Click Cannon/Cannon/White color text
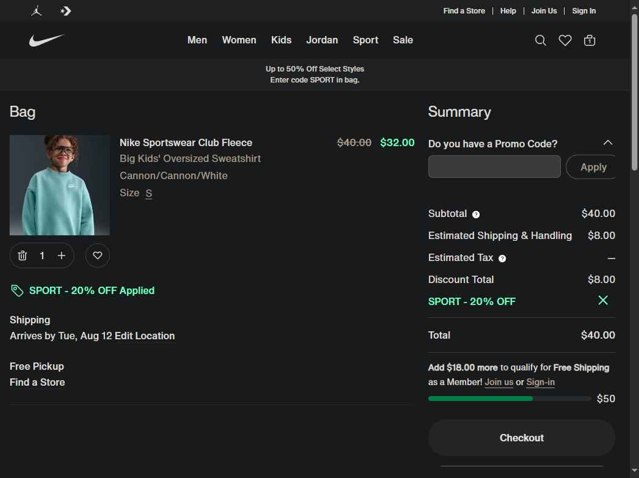This screenshot has height=478, width=639. point(174,176)
